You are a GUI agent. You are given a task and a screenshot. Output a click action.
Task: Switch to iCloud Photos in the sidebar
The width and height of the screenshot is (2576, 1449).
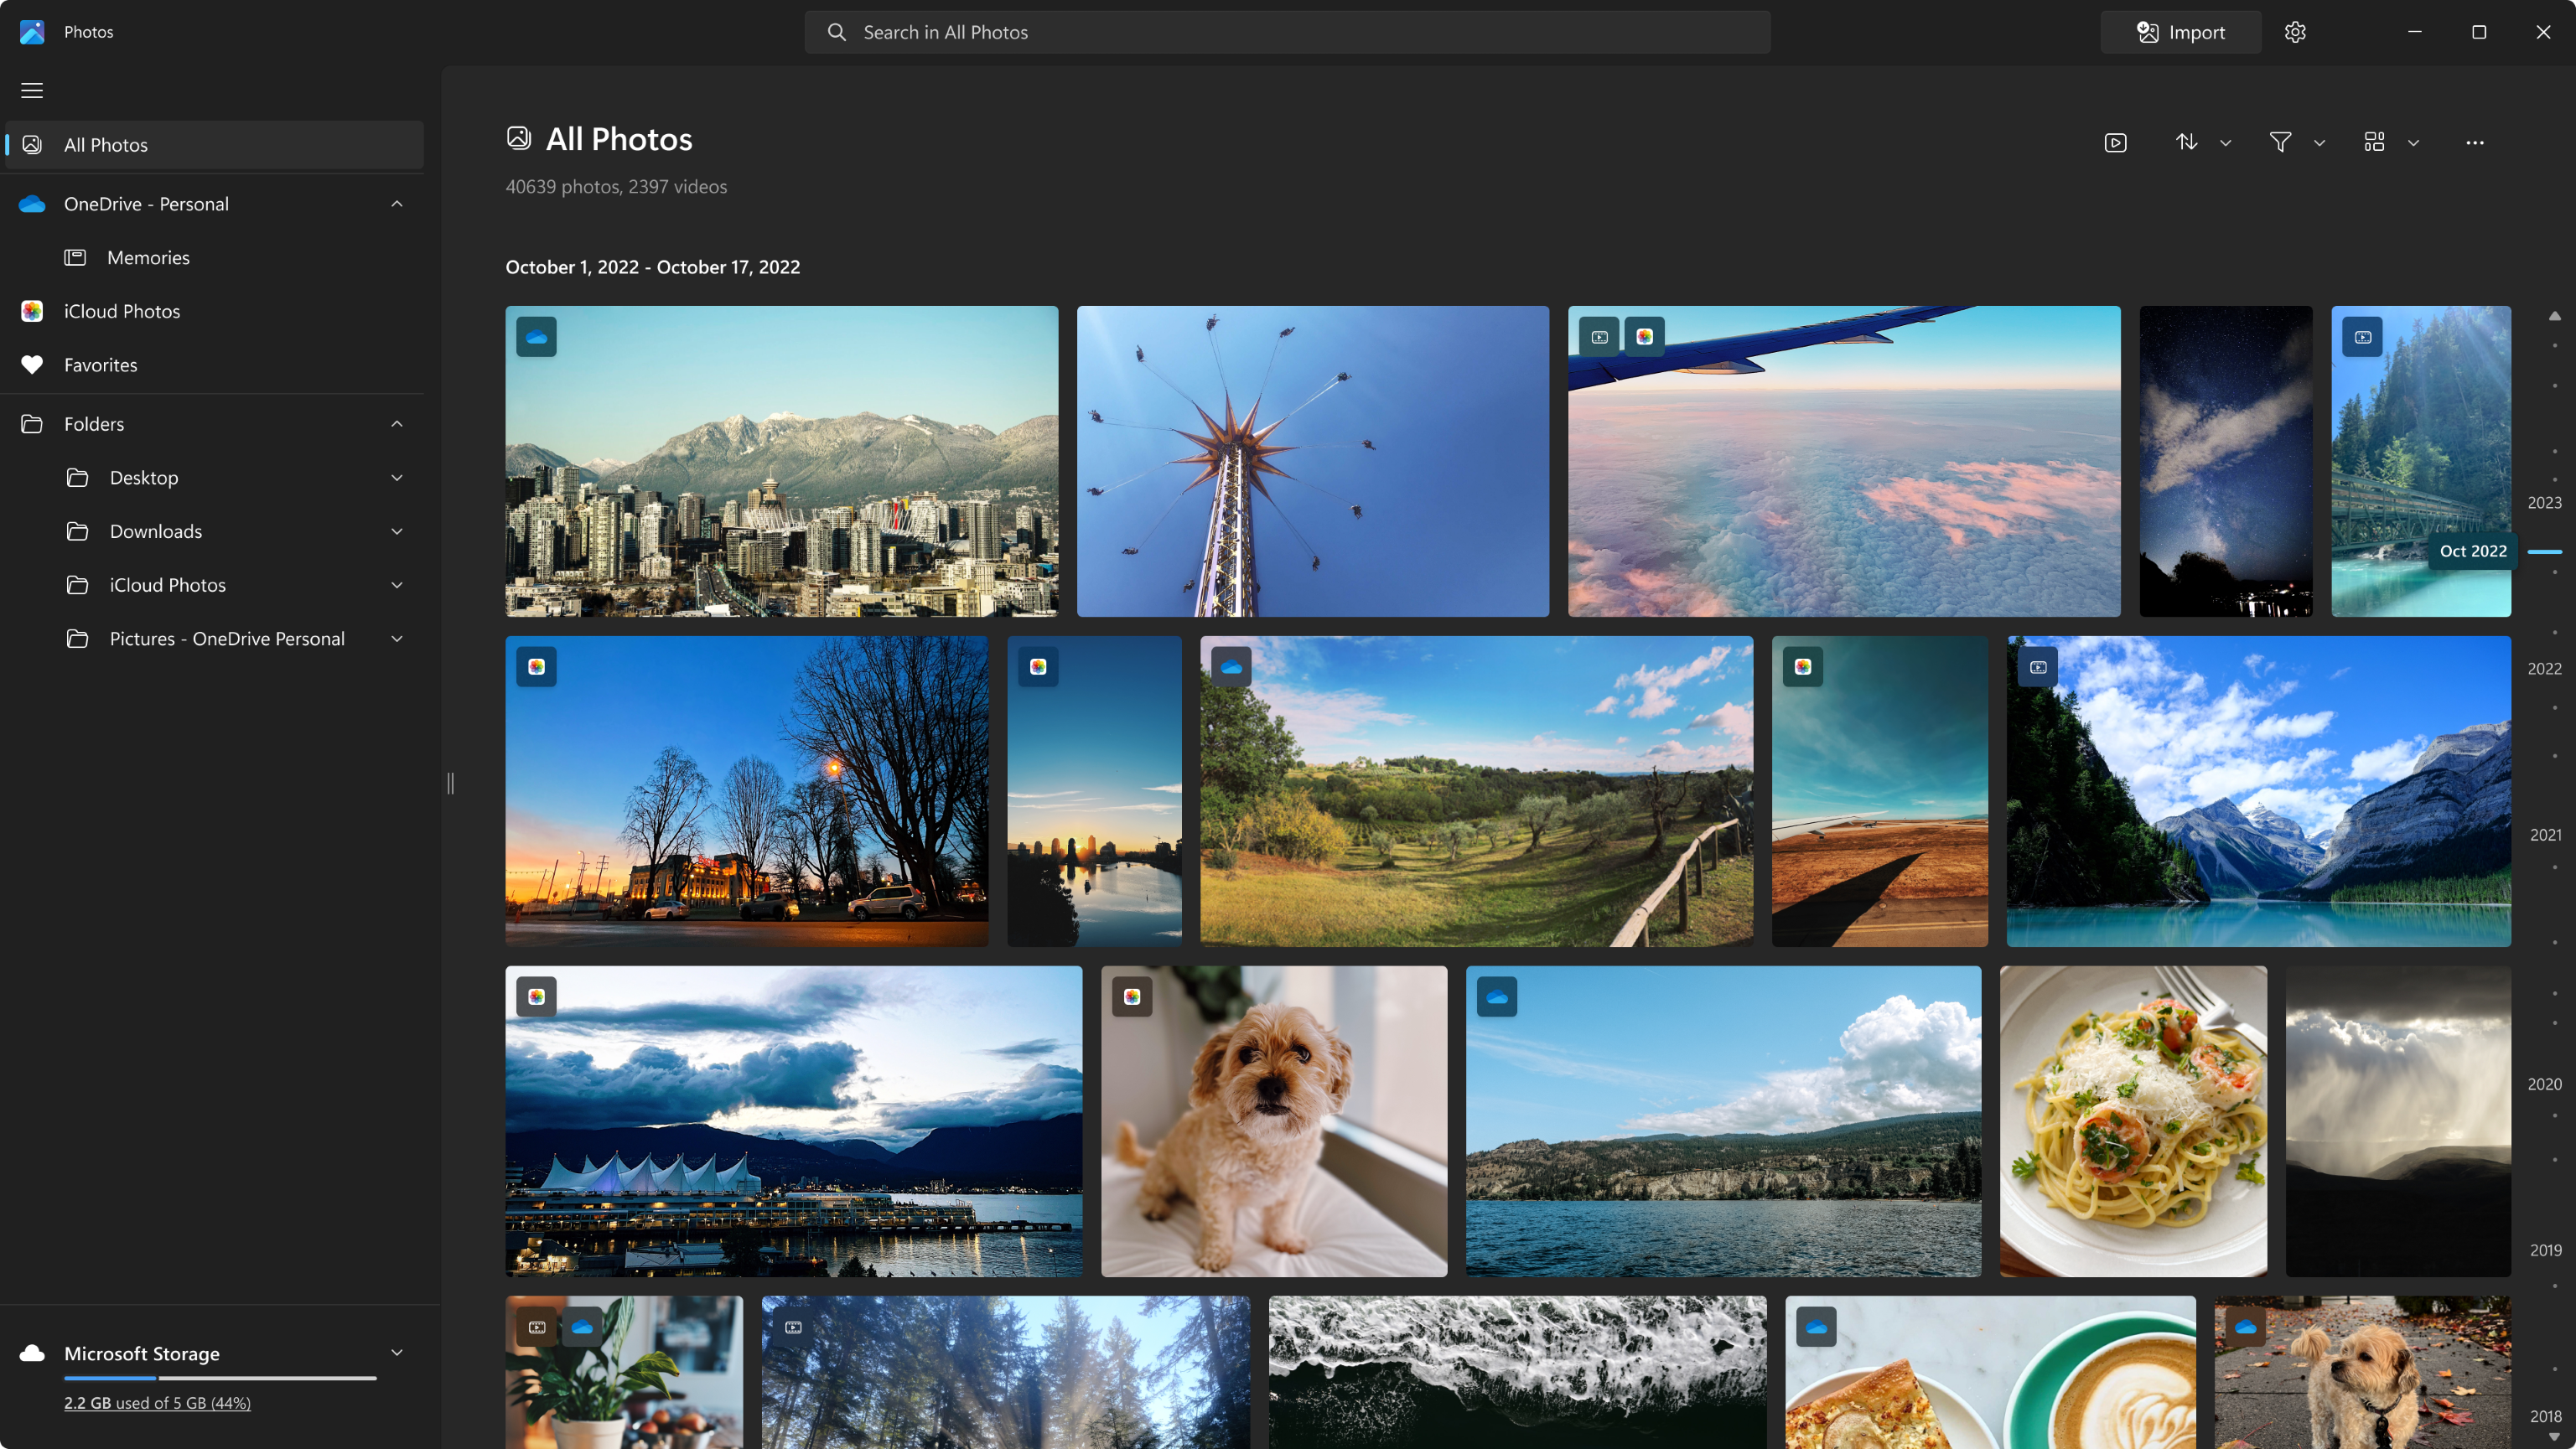pyautogui.click(x=121, y=310)
